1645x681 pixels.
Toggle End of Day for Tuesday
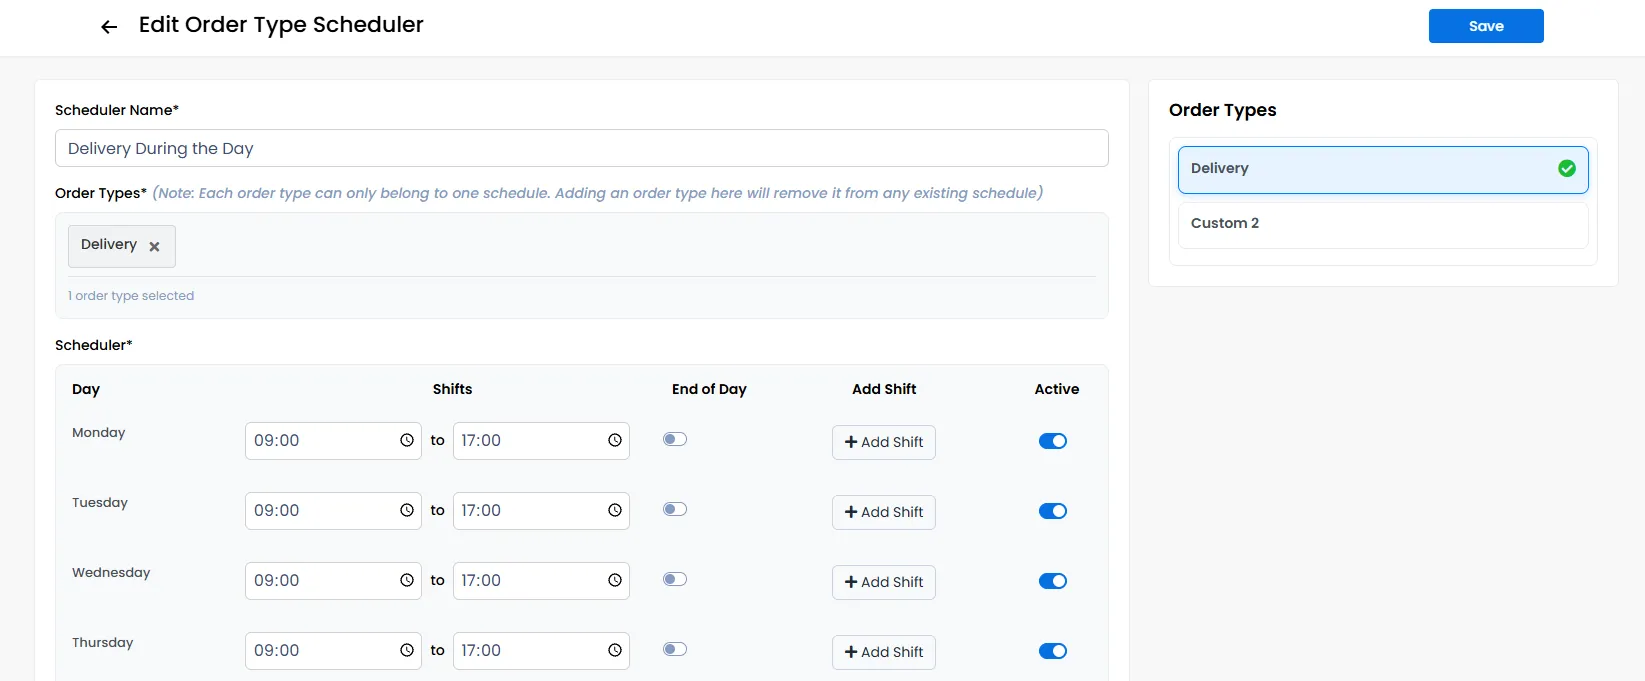[x=675, y=509]
